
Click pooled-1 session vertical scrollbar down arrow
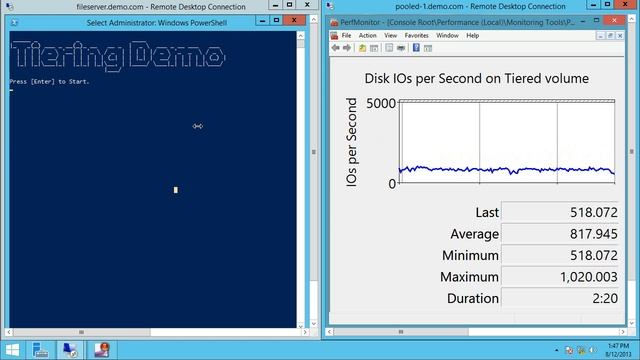pyautogui.click(x=632, y=323)
